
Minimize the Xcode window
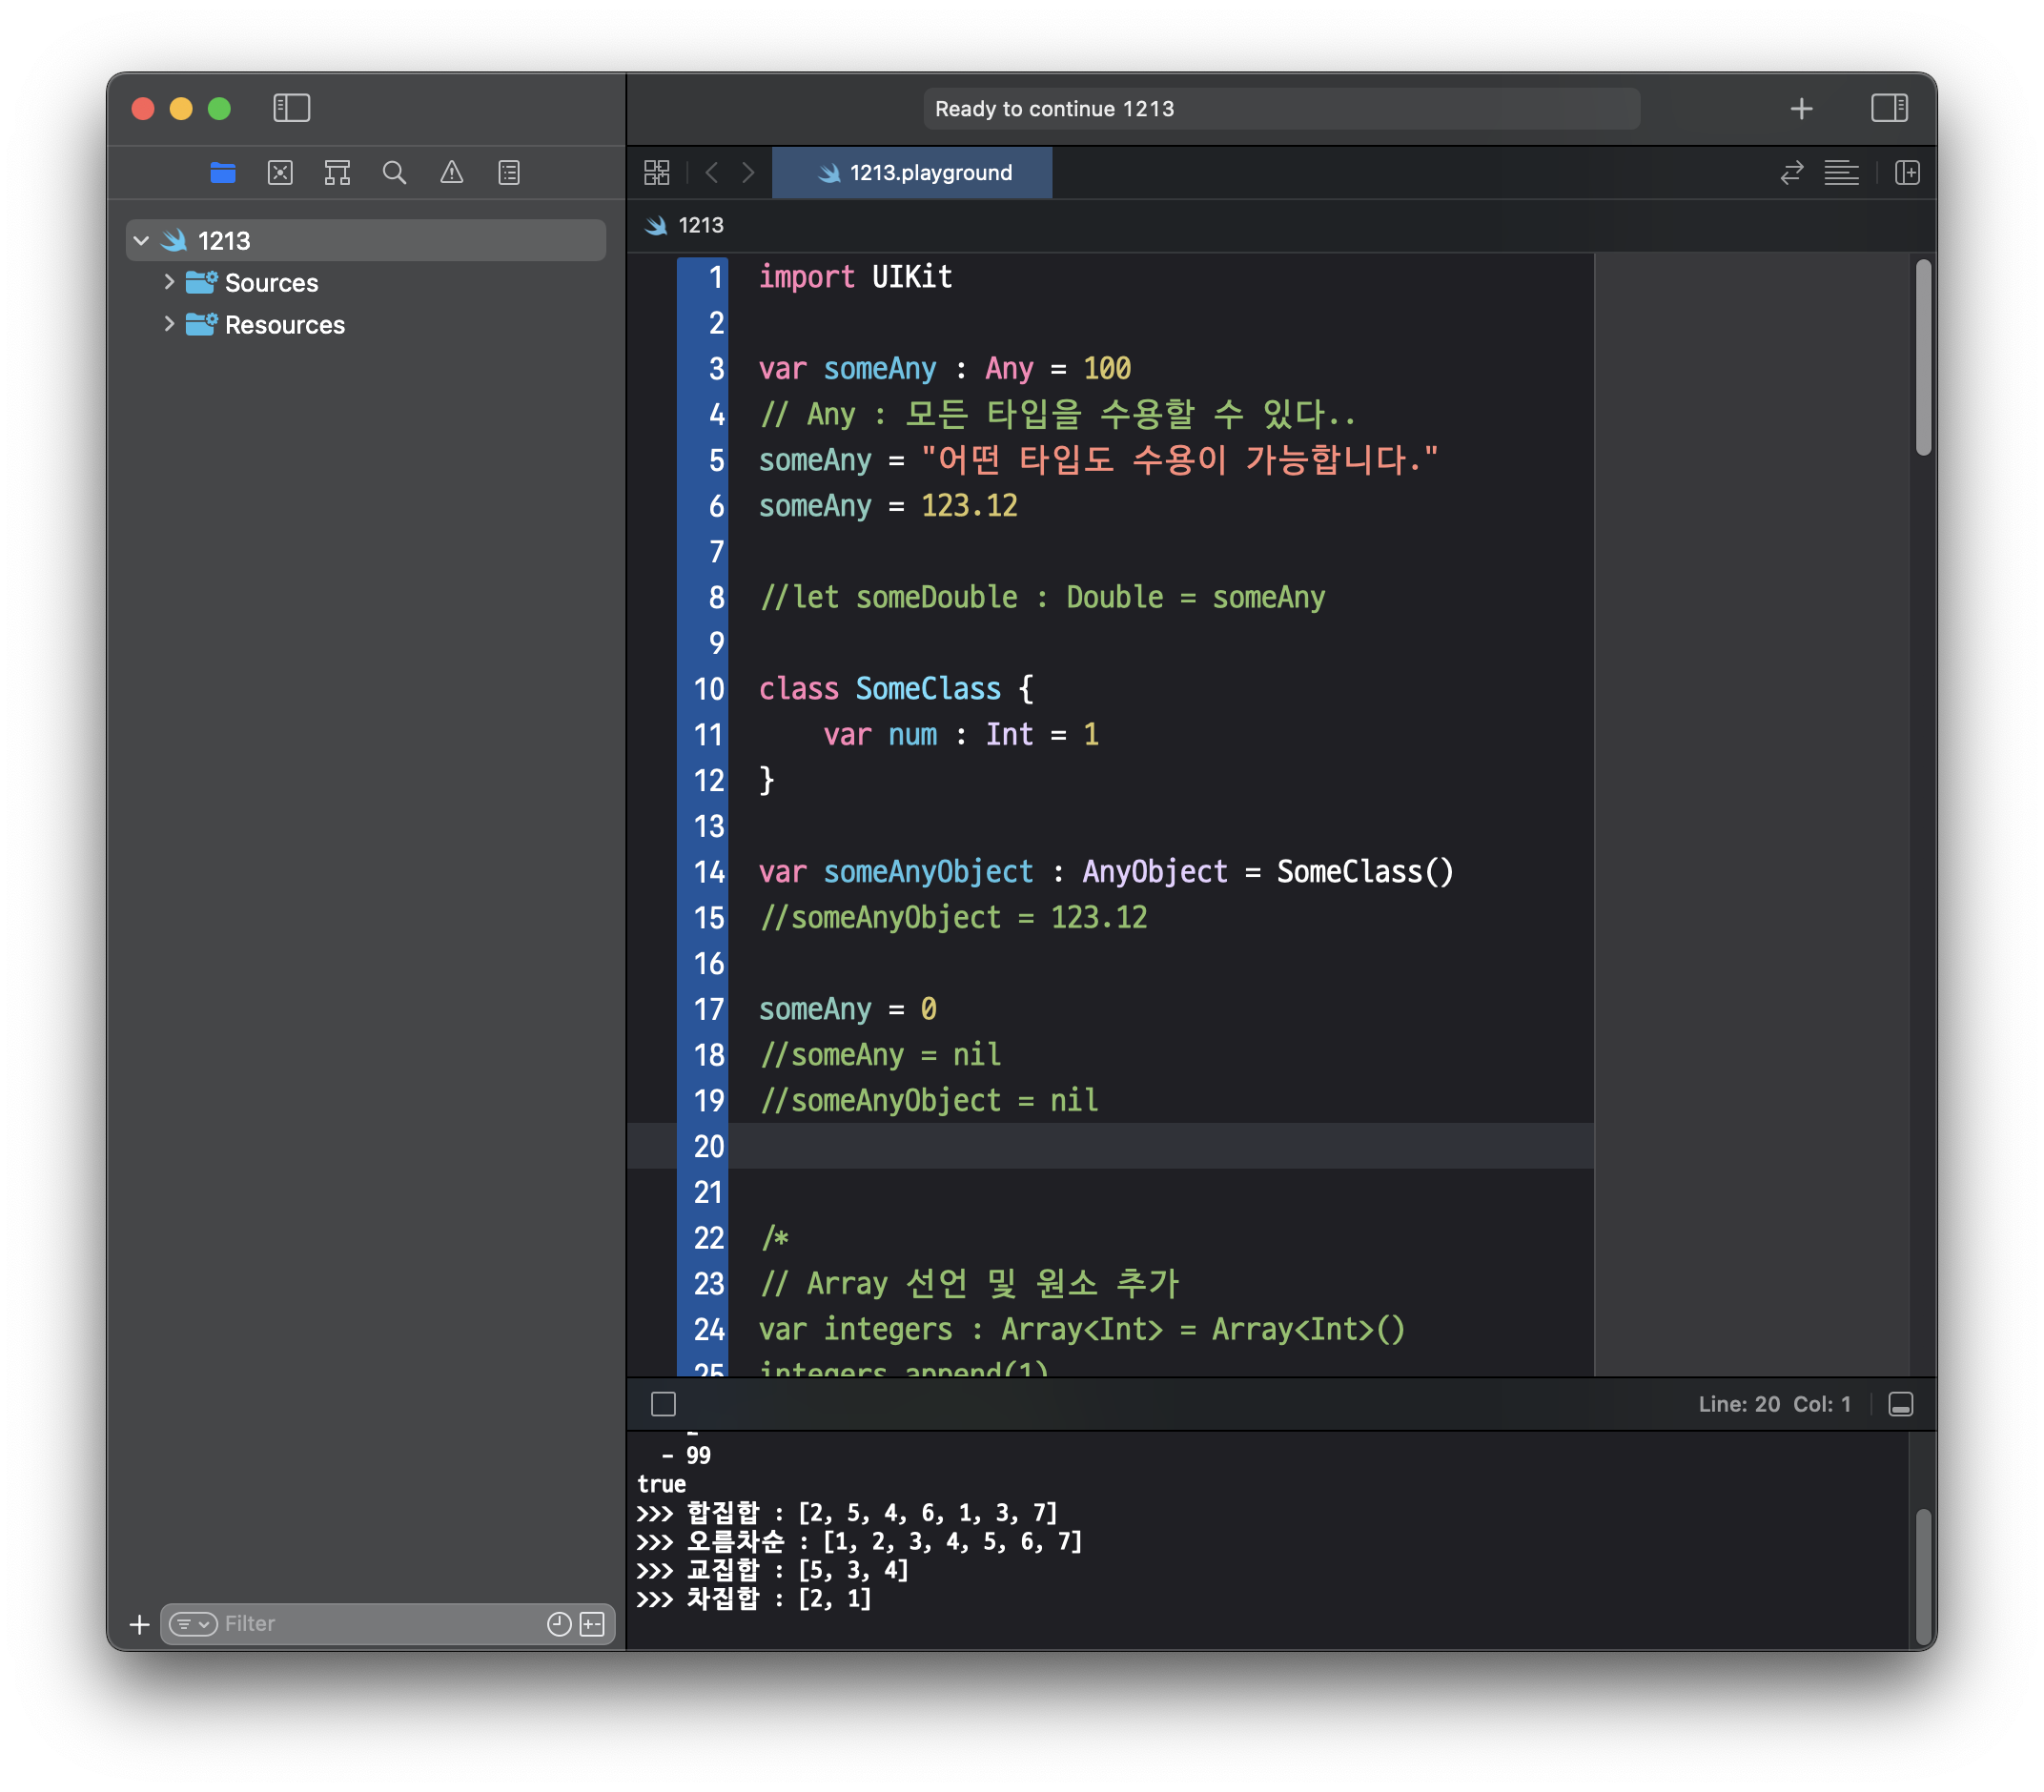181,108
